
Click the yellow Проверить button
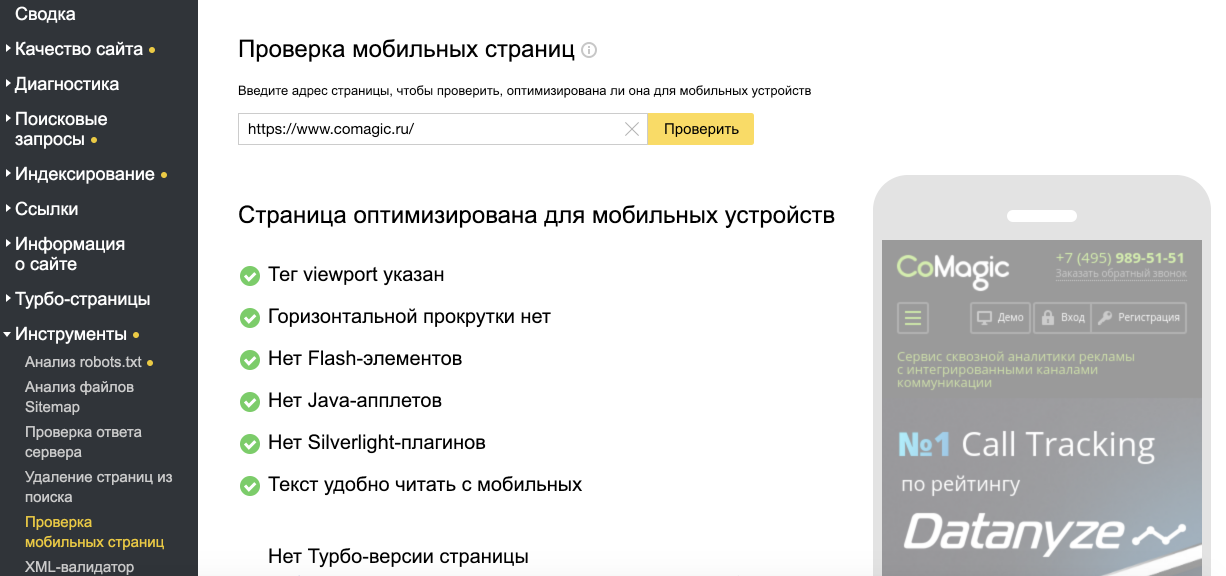(x=701, y=129)
